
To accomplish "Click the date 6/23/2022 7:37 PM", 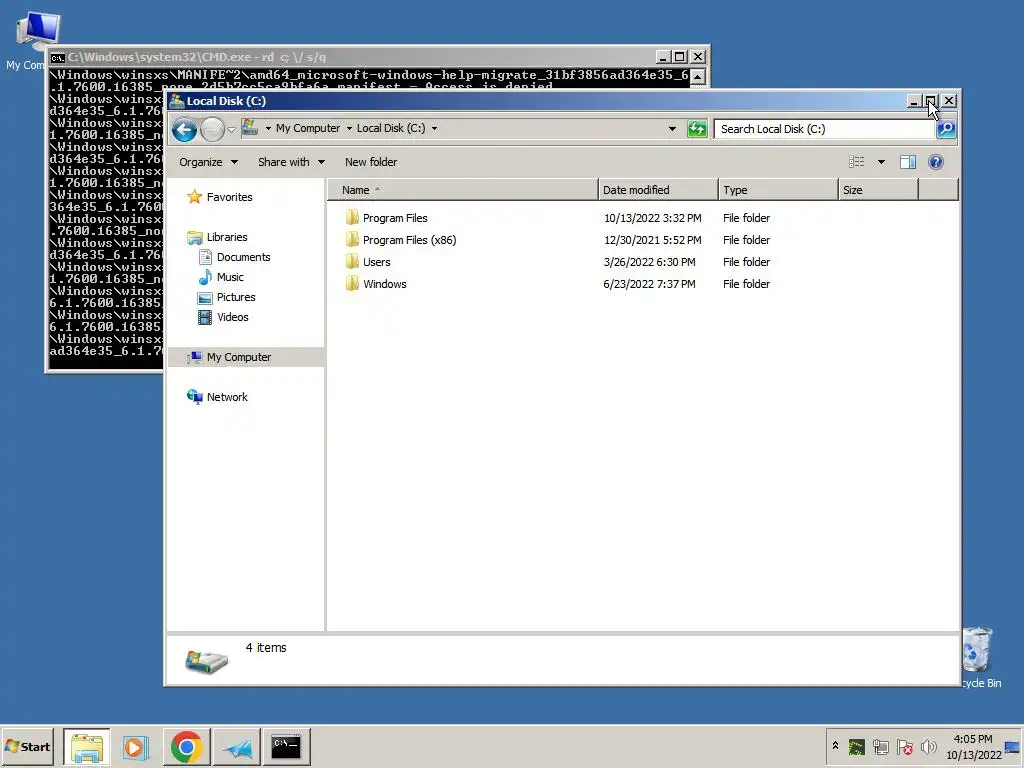I will [x=649, y=284].
